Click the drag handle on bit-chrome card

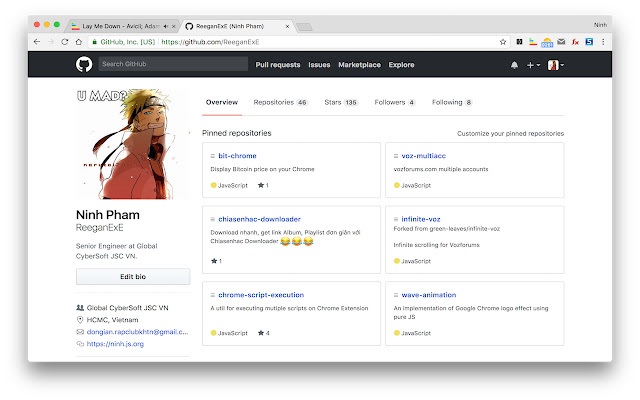(213, 156)
